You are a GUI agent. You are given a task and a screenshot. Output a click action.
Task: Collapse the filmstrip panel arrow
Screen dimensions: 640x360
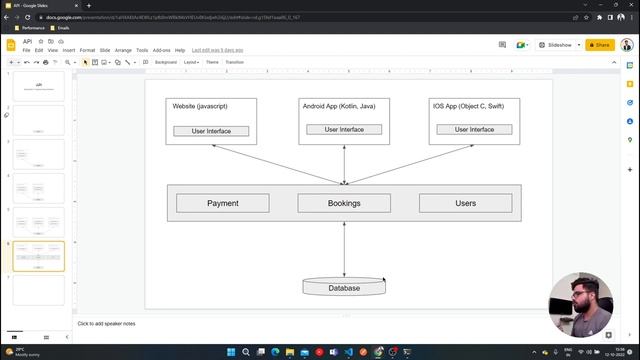coord(67,337)
